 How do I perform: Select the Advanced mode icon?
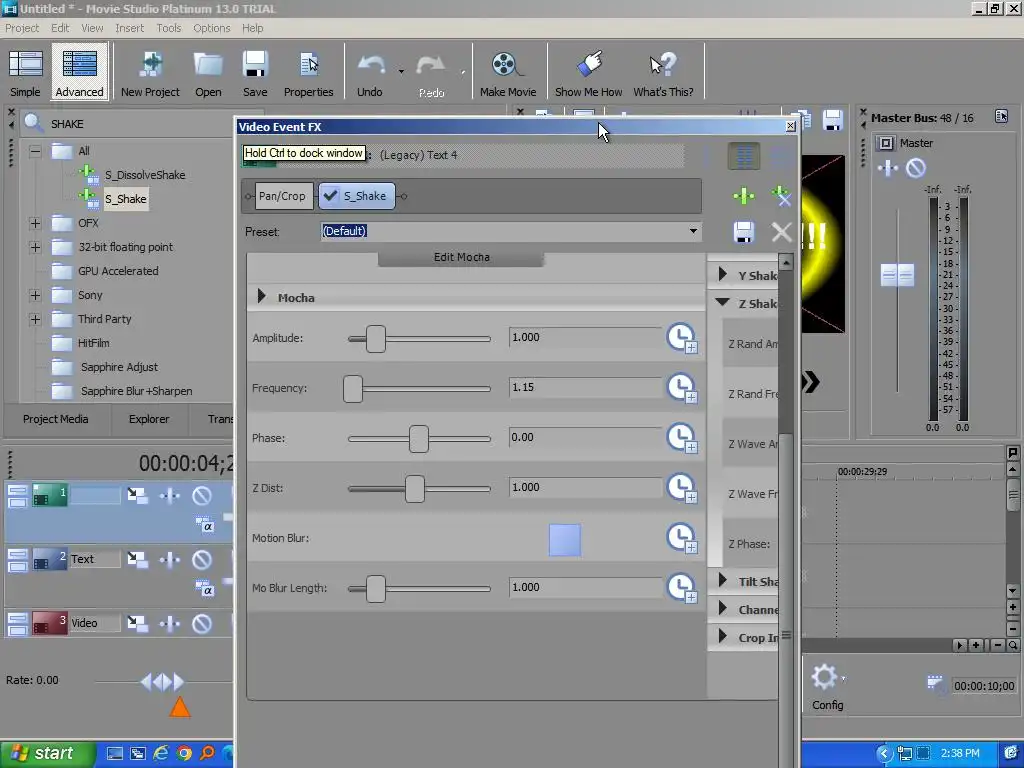pyautogui.click(x=80, y=73)
